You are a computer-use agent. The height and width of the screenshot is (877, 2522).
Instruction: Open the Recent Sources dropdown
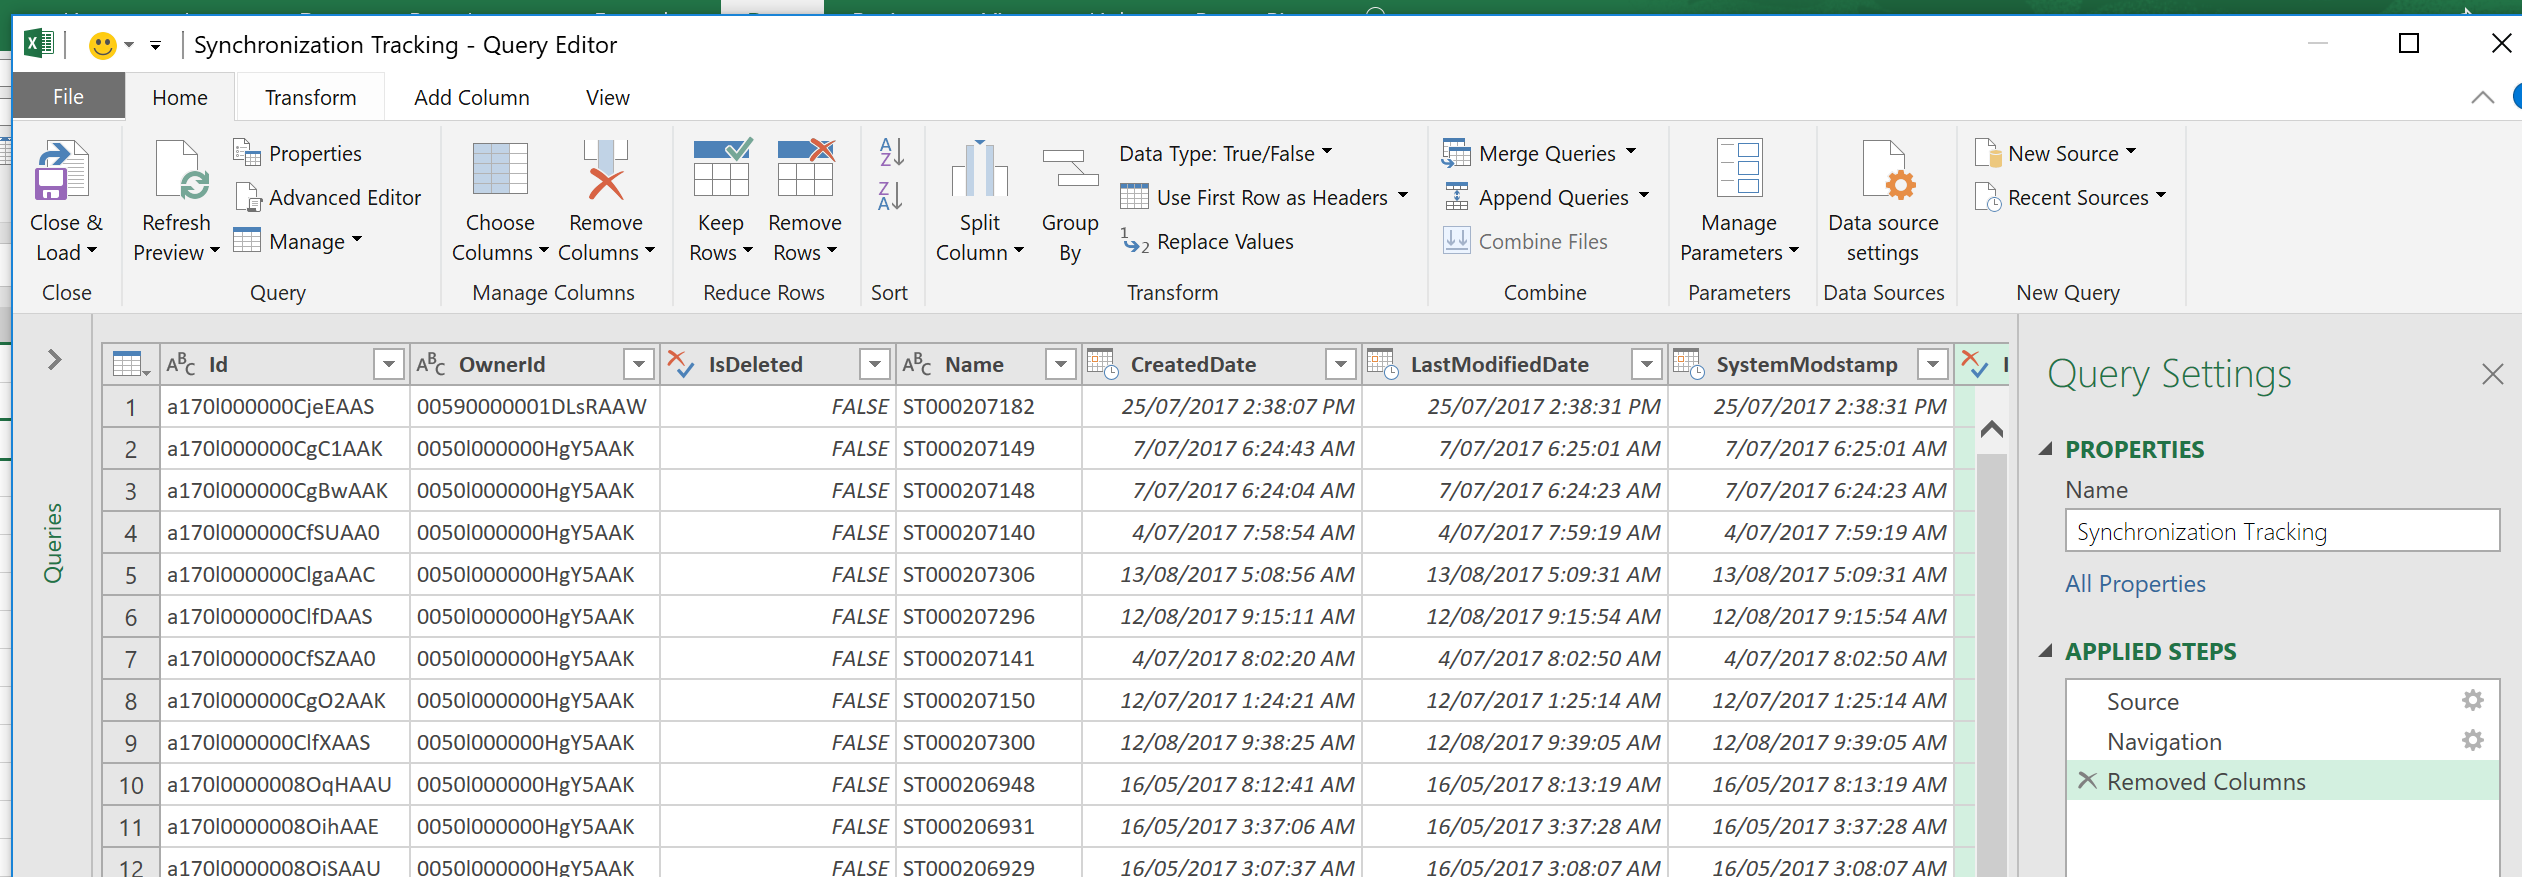tap(2071, 197)
